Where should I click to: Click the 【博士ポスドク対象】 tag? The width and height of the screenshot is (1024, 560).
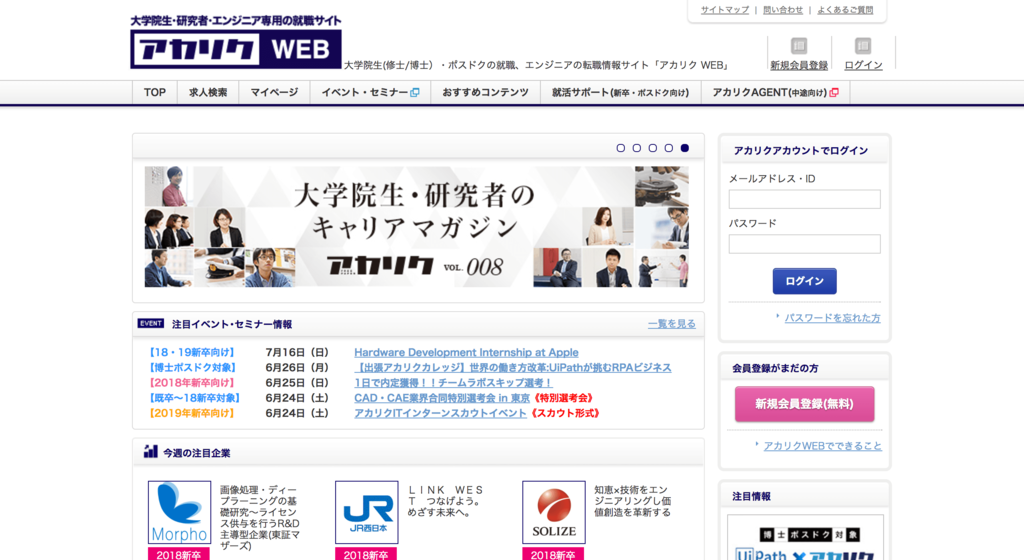pos(193,367)
